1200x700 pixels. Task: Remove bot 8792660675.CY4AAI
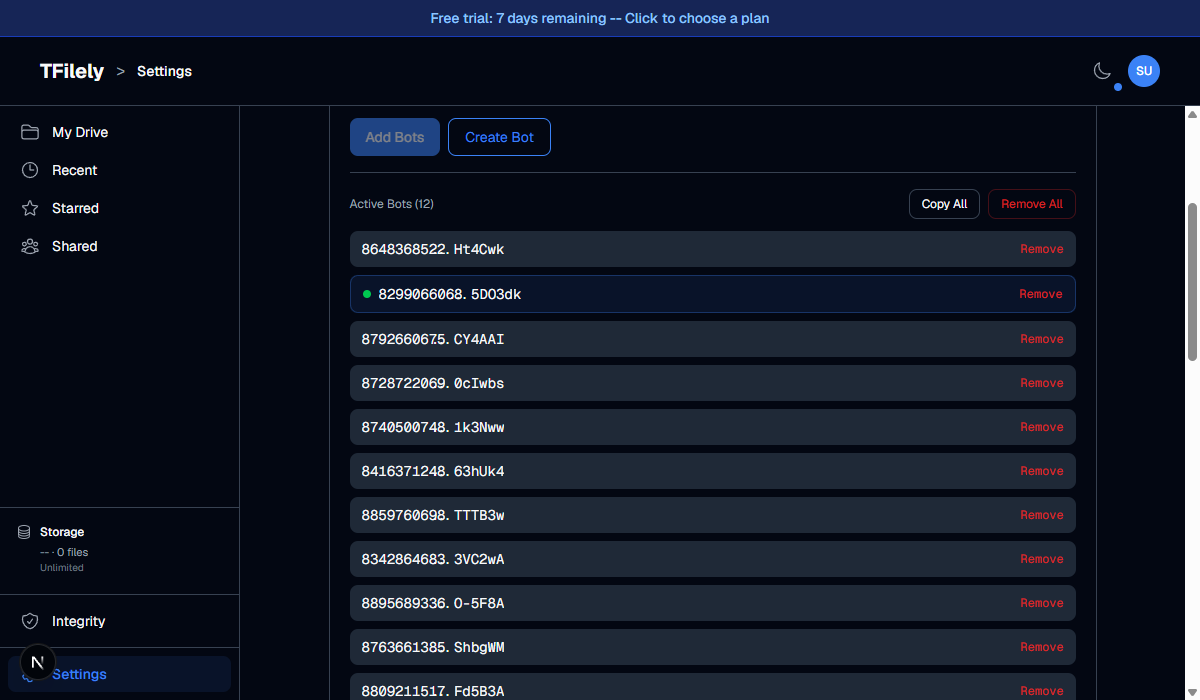click(1042, 339)
